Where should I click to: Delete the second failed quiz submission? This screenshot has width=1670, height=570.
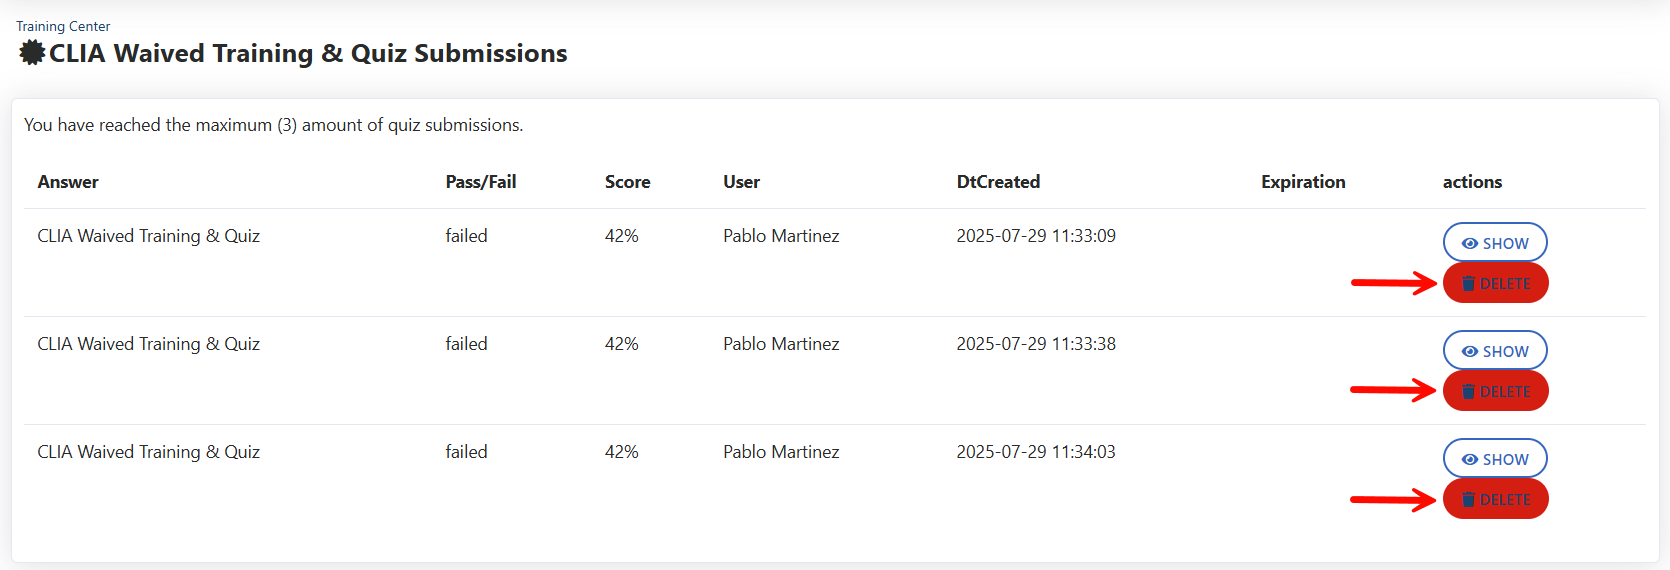(x=1496, y=391)
